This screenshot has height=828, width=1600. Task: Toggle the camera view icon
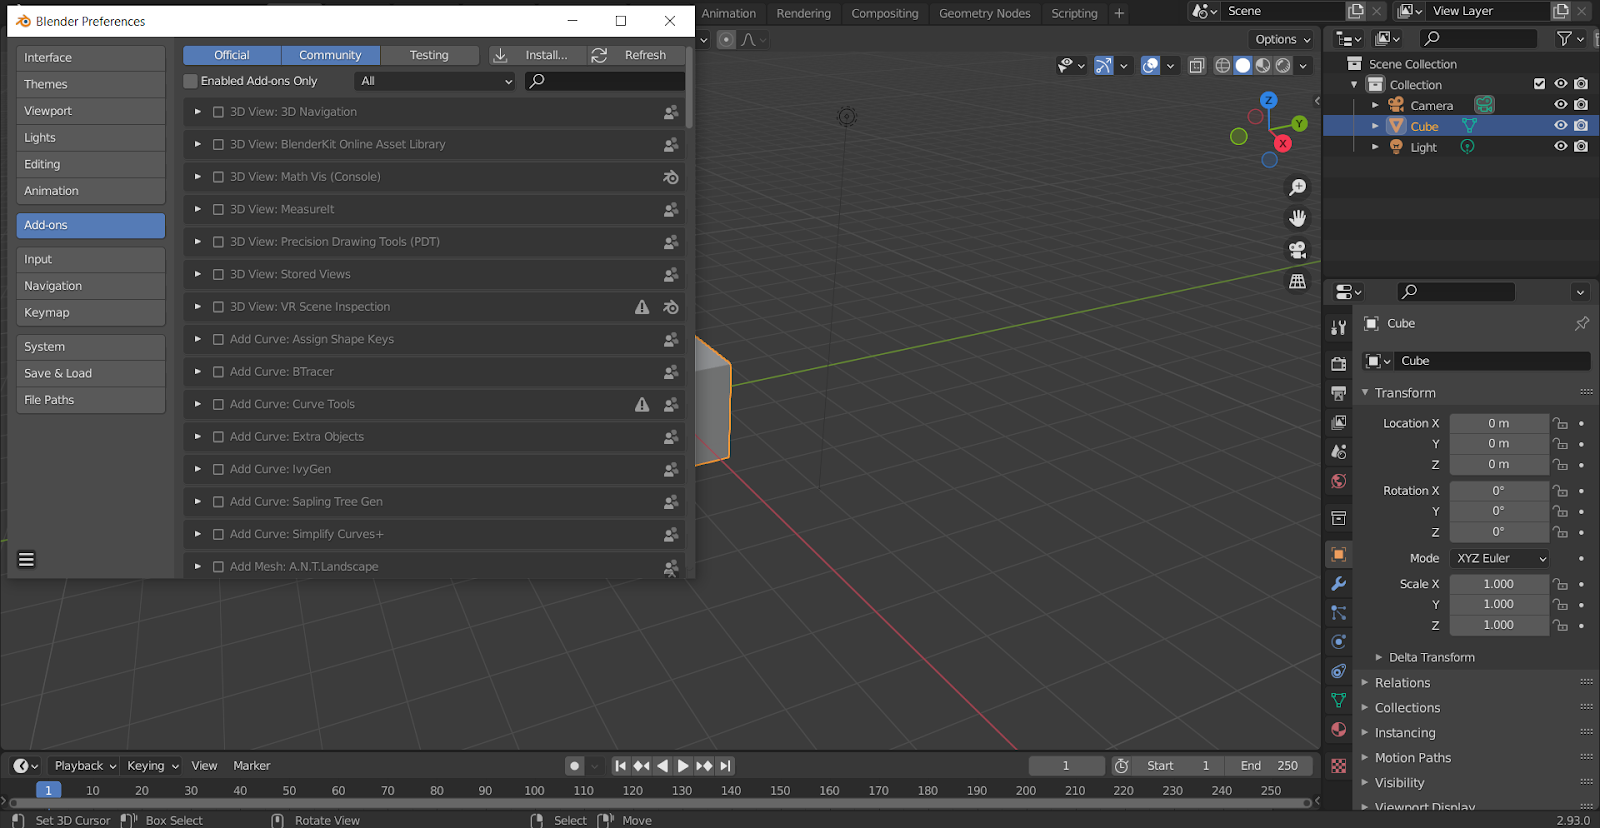1297,250
